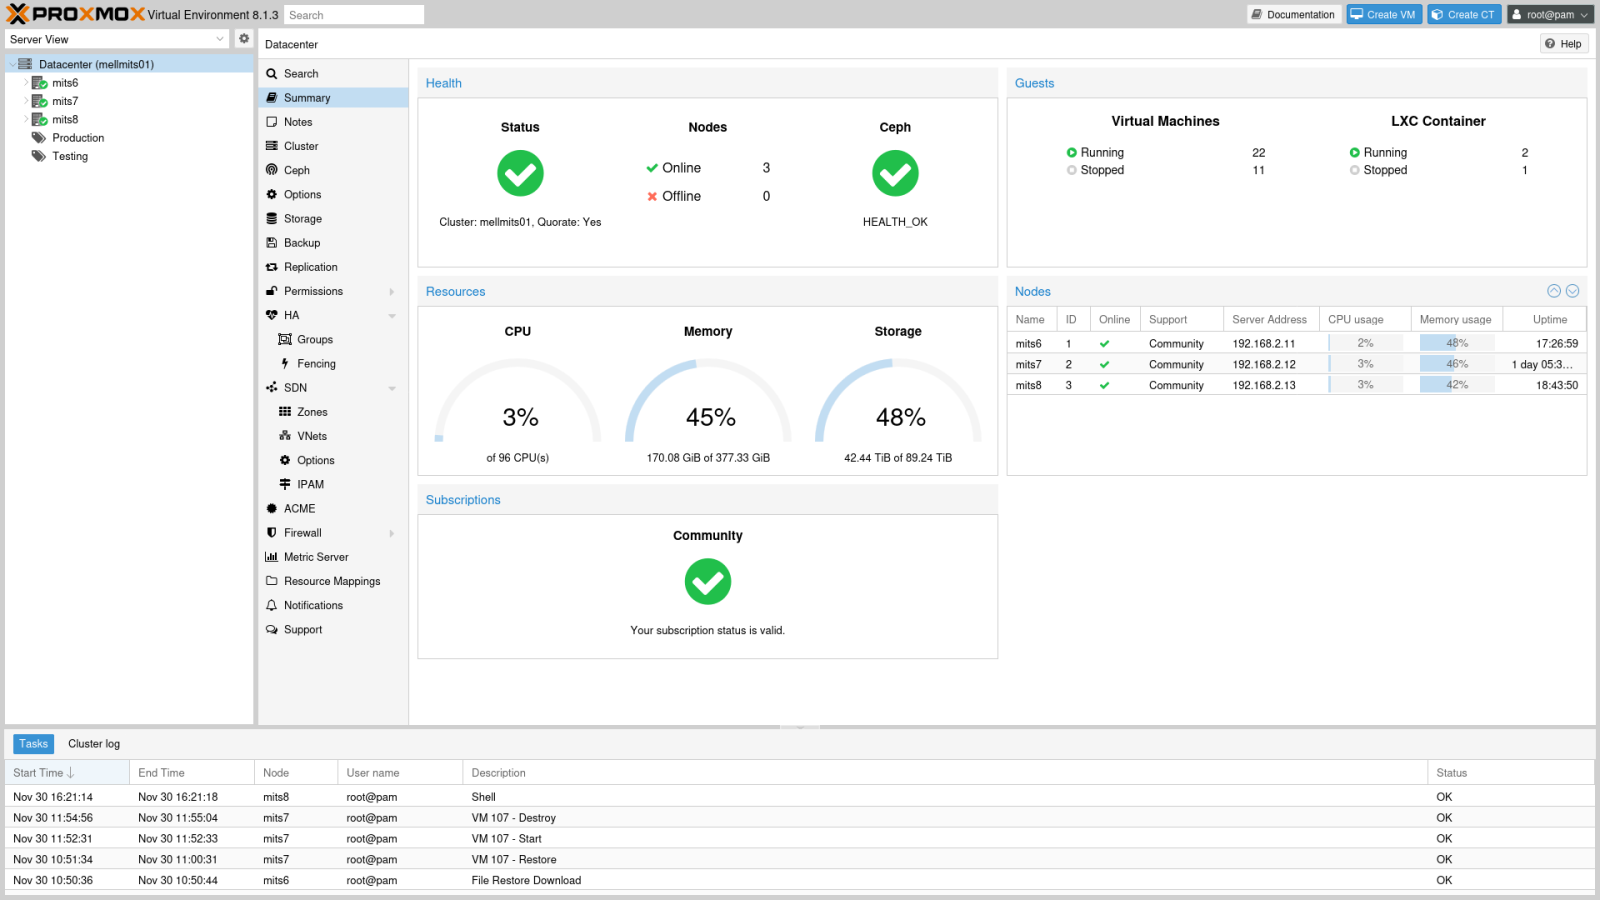
Task: Expand the Firewall submenu arrow
Action: (392, 532)
